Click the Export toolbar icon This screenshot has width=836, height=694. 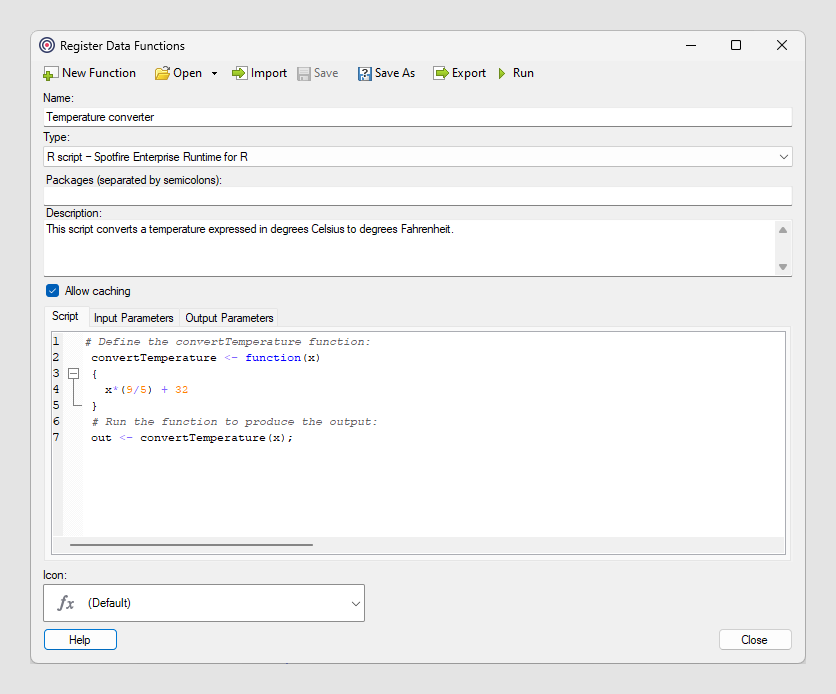tap(441, 73)
